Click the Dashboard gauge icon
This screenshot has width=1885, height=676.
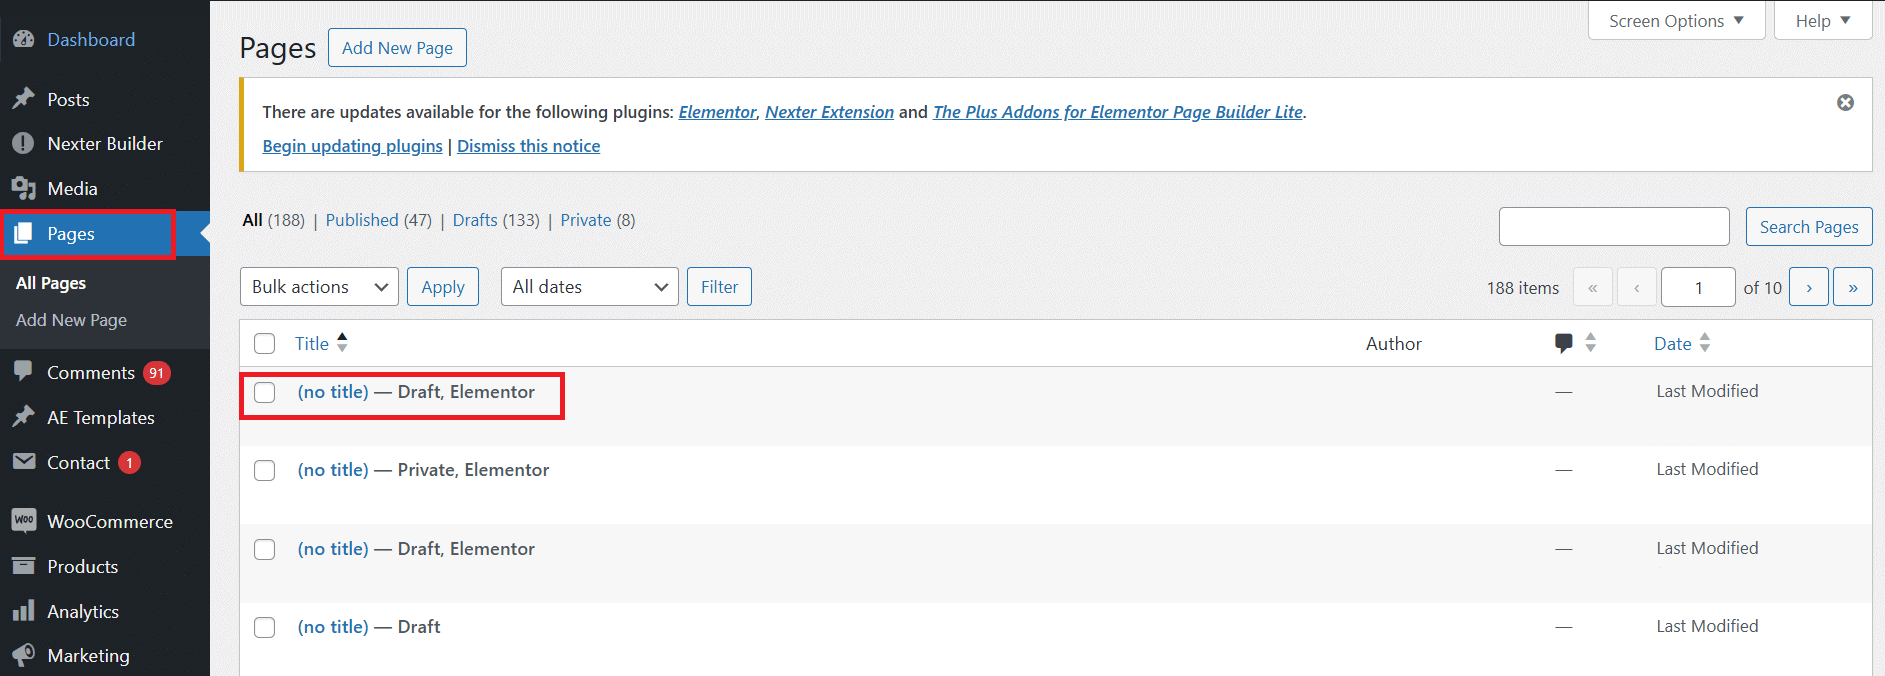coord(23,40)
